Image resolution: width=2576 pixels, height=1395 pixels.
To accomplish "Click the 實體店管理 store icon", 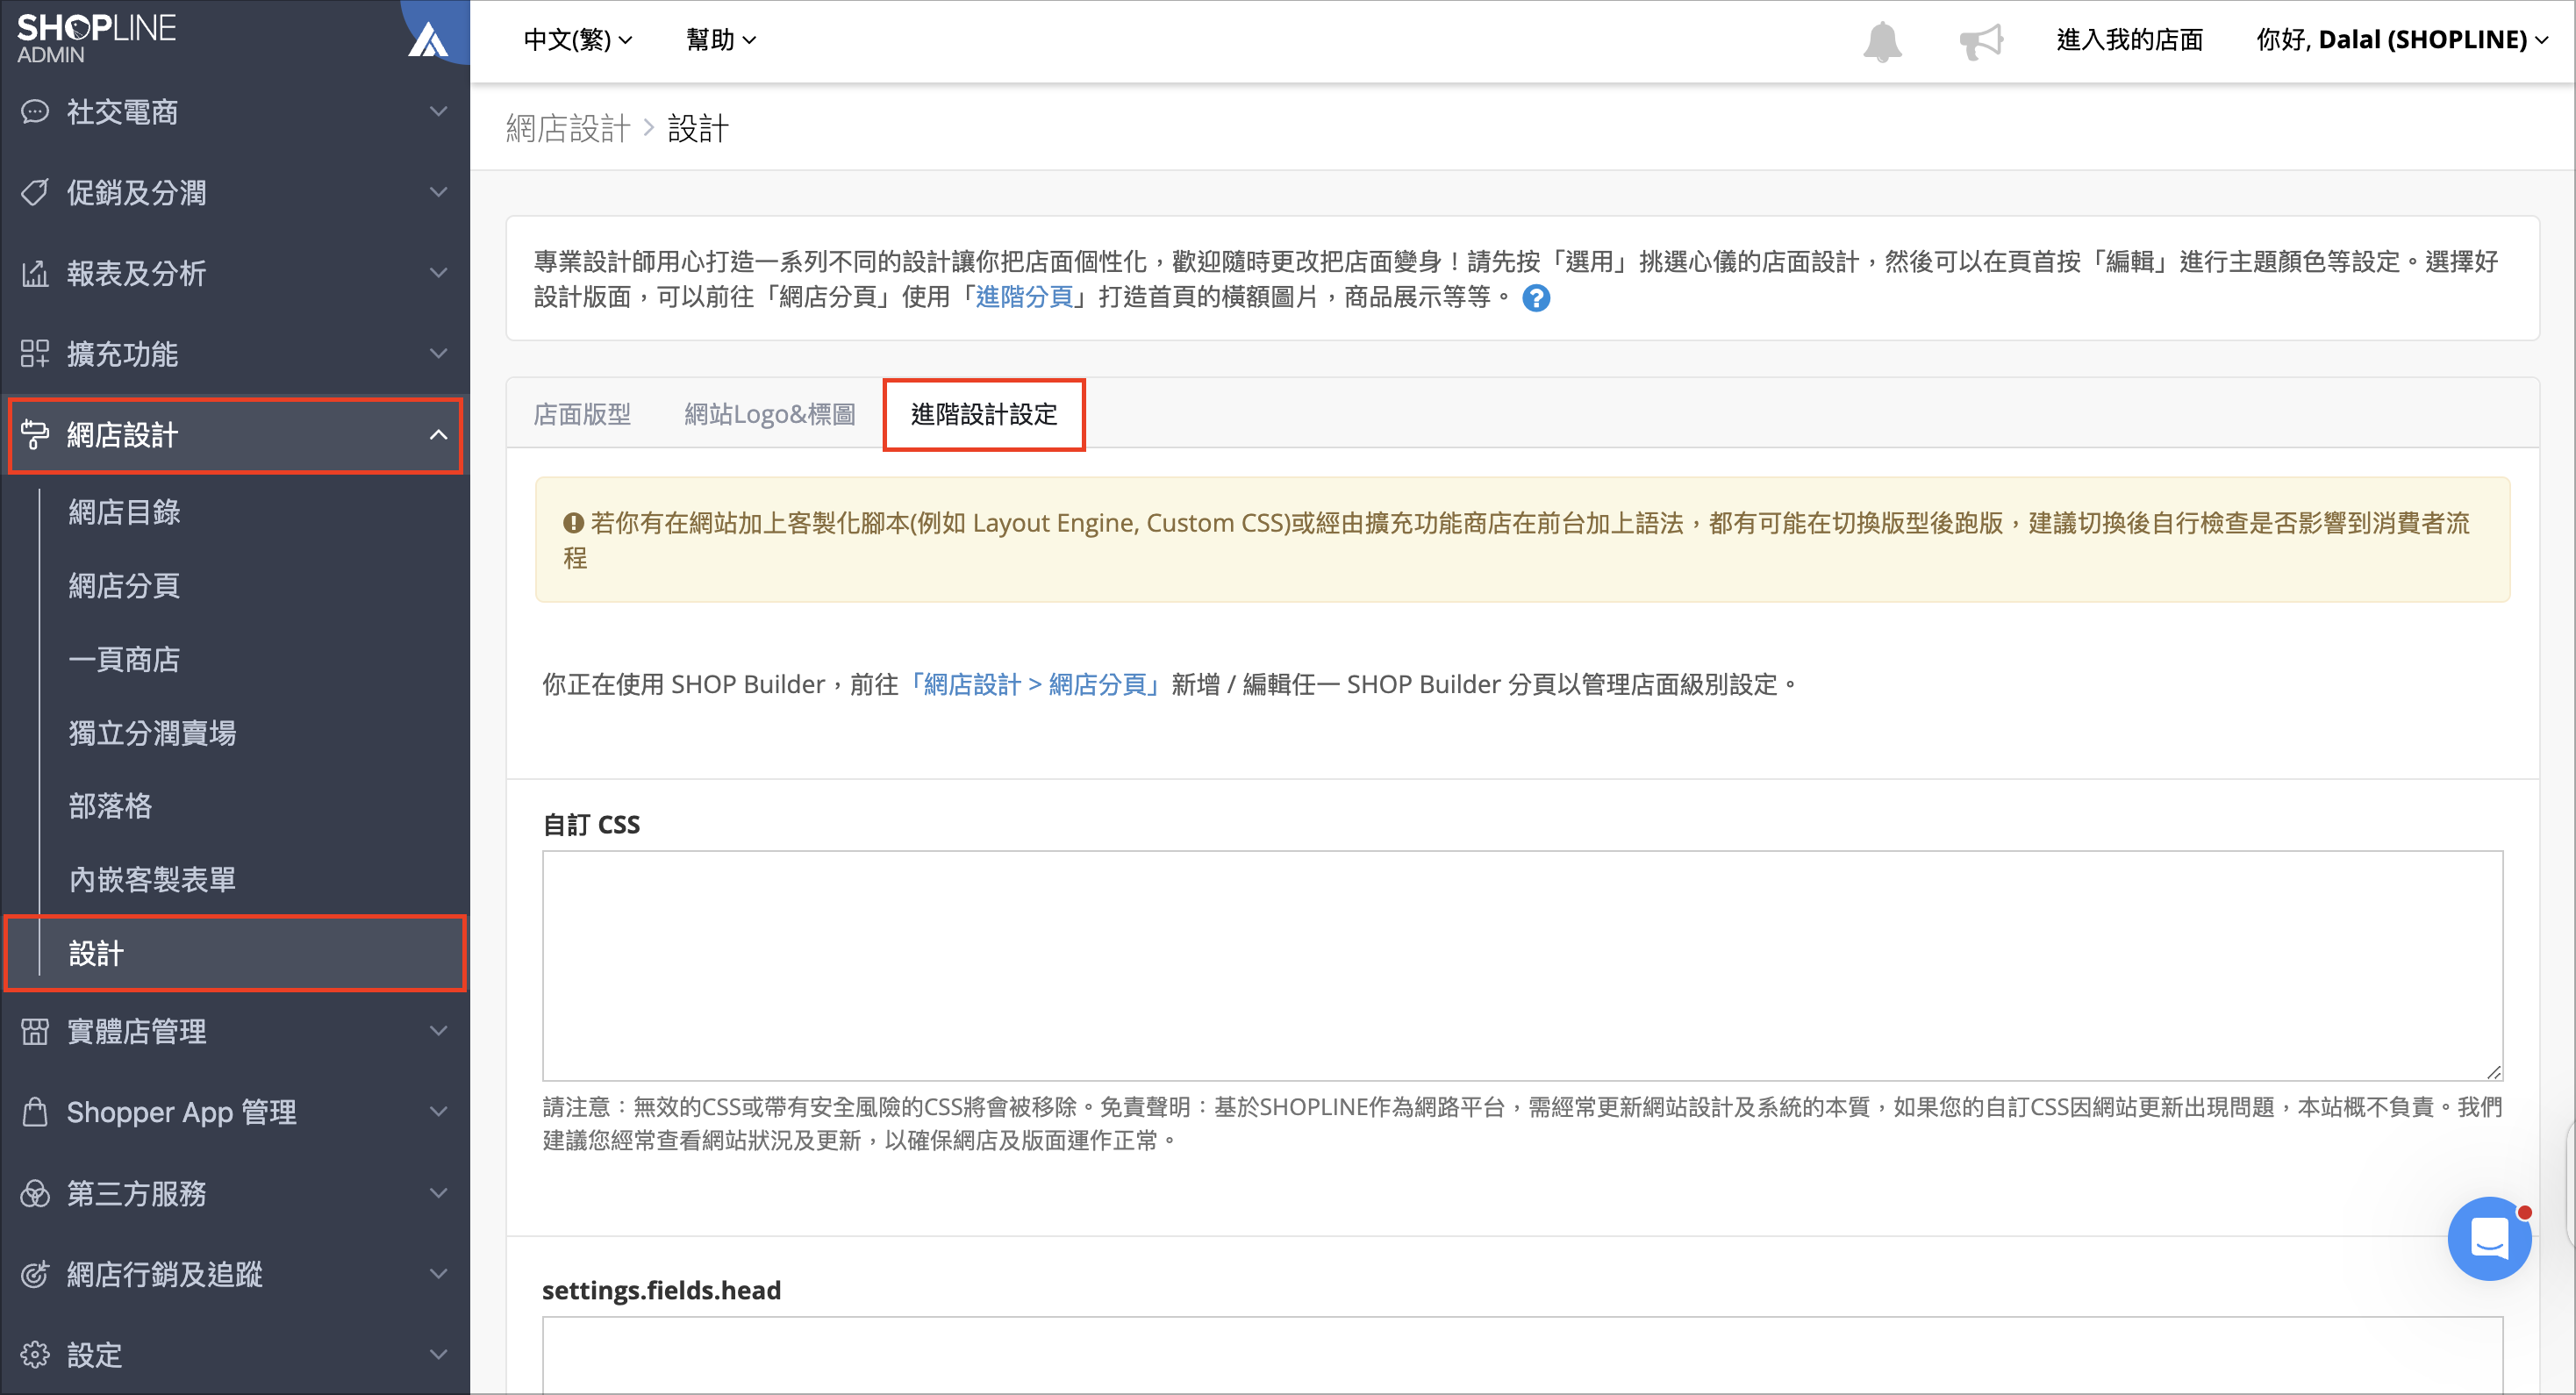I will click(35, 1031).
